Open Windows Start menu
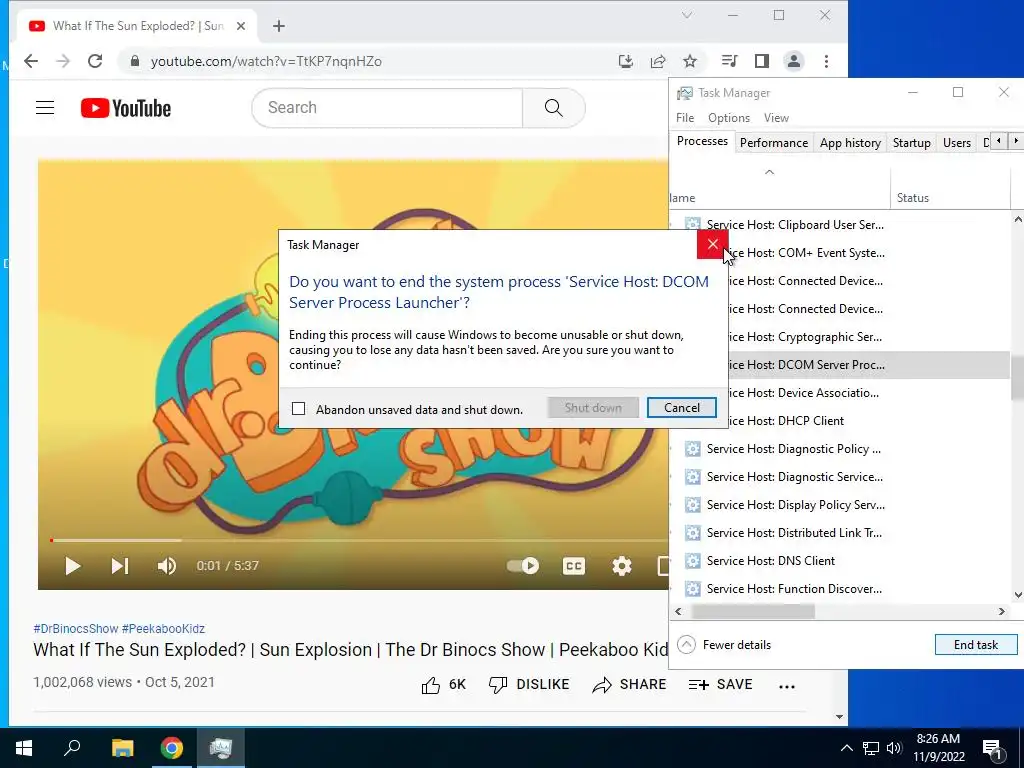Image resolution: width=1024 pixels, height=768 pixels. point(24,748)
